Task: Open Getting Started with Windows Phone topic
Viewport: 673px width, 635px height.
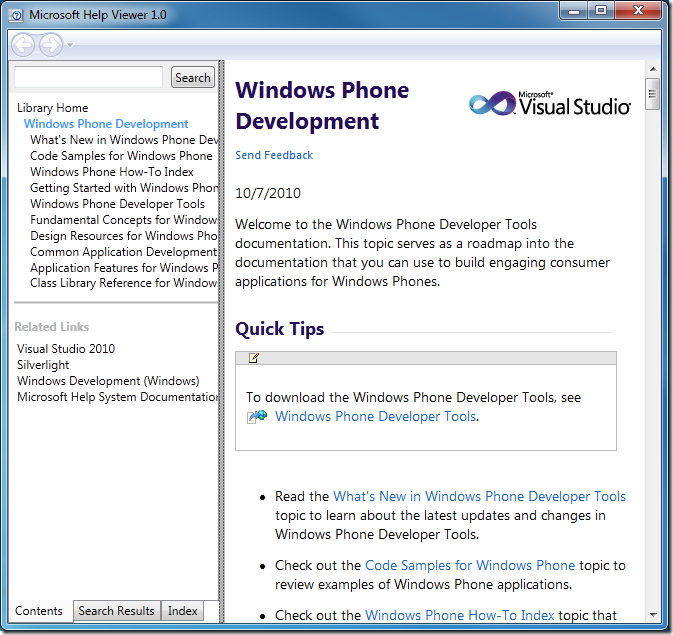Action: pos(124,188)
